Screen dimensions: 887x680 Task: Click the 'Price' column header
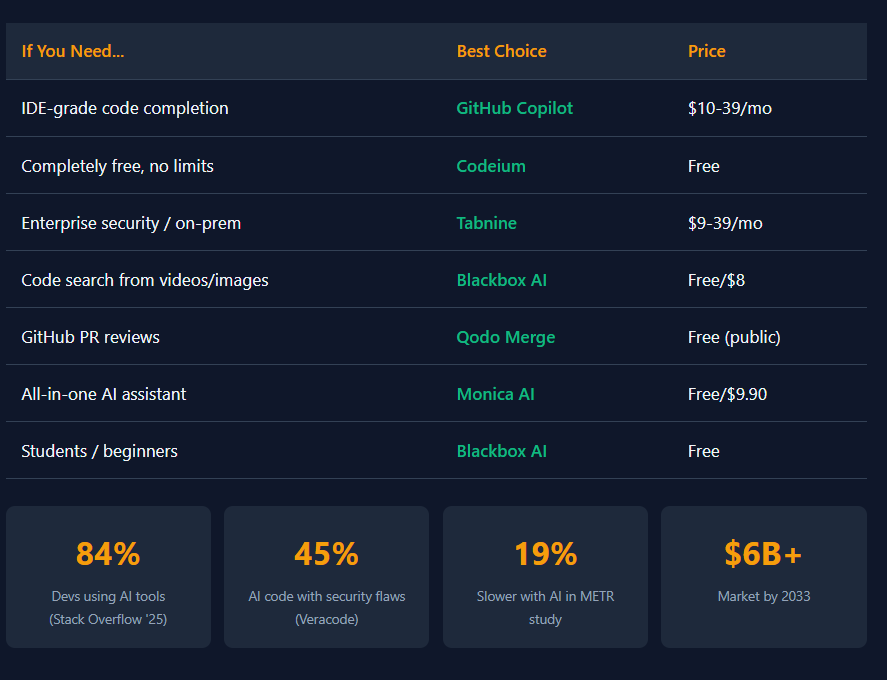click(706, 51)
